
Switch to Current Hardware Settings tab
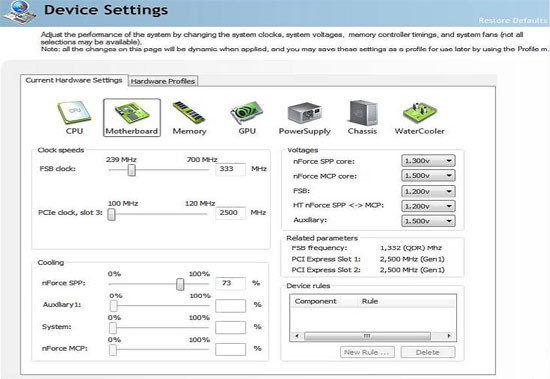click(x=74, y=80)
